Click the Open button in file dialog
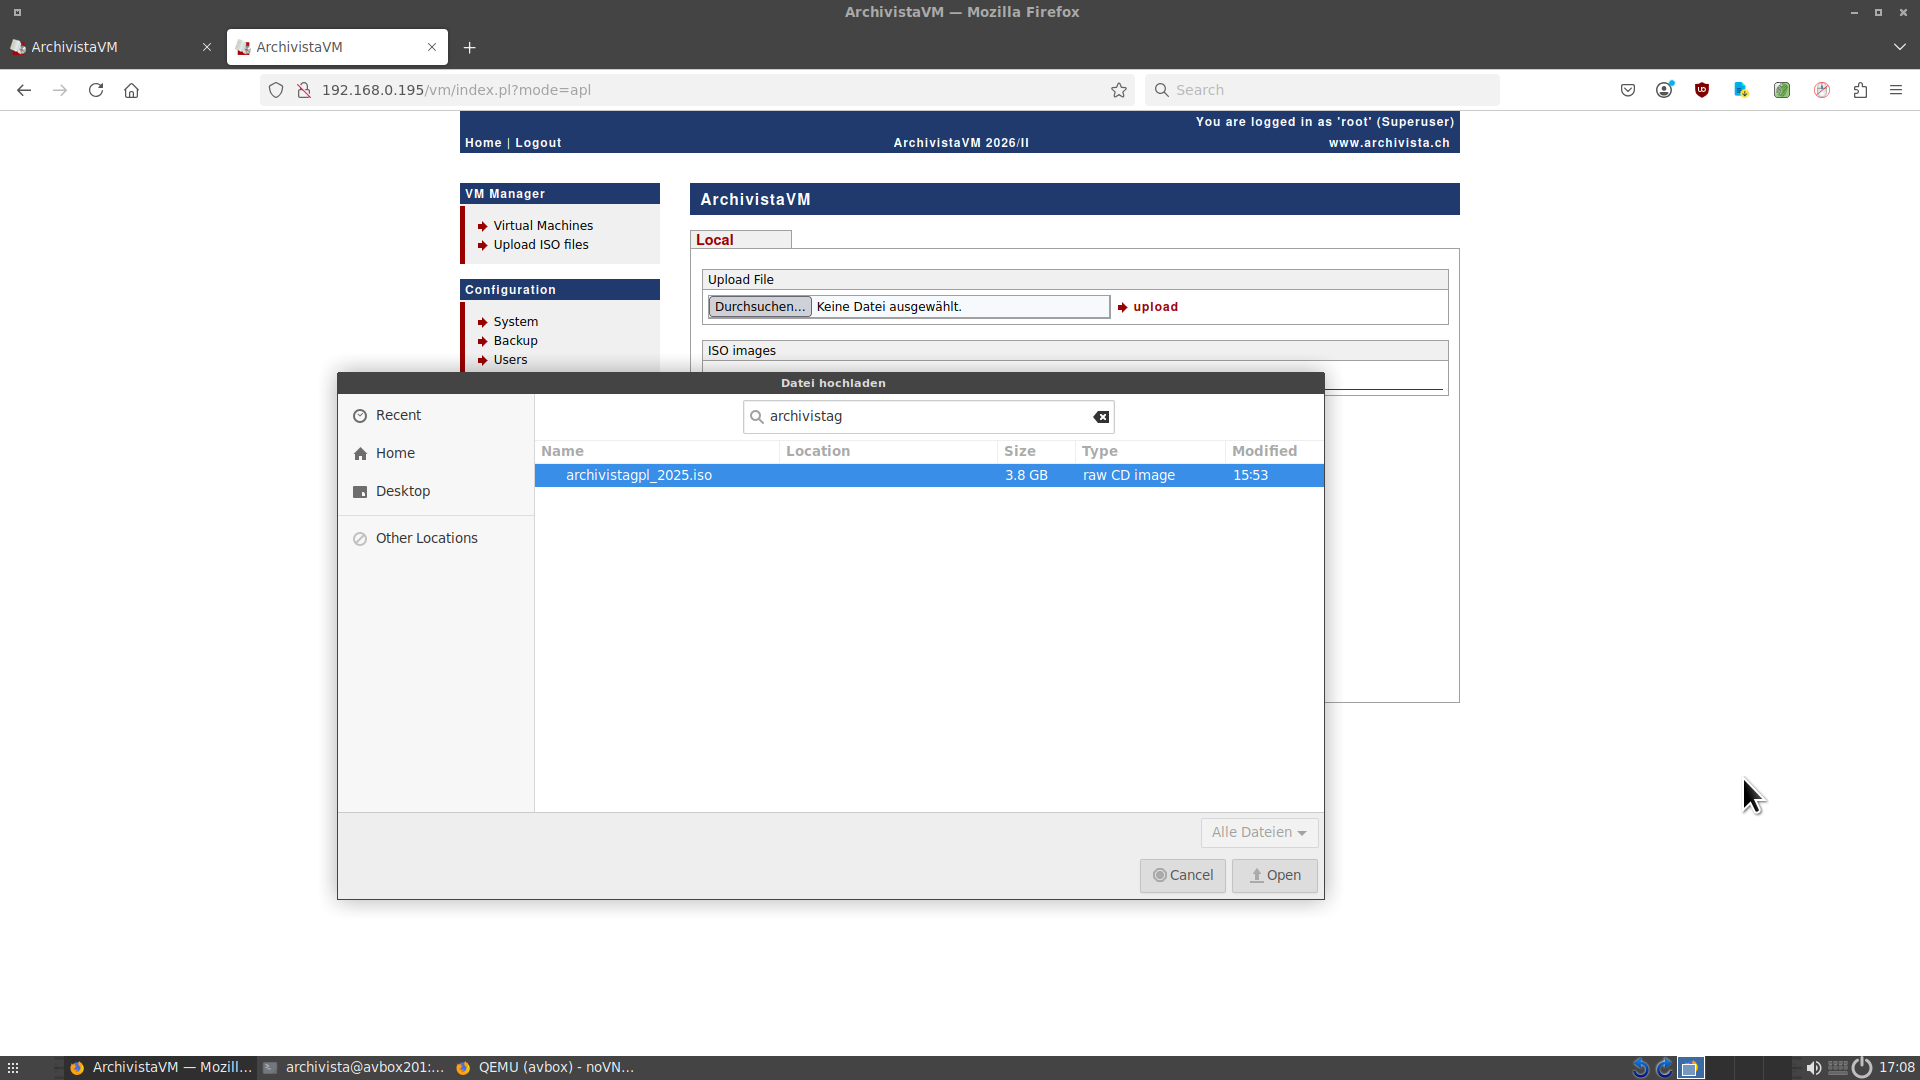 (1274, 875)
